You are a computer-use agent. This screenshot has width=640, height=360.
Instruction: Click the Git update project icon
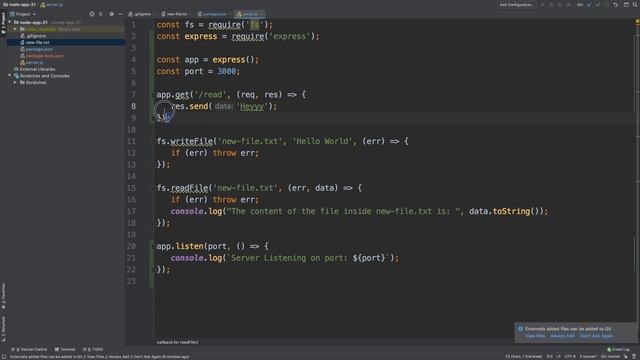589,4
